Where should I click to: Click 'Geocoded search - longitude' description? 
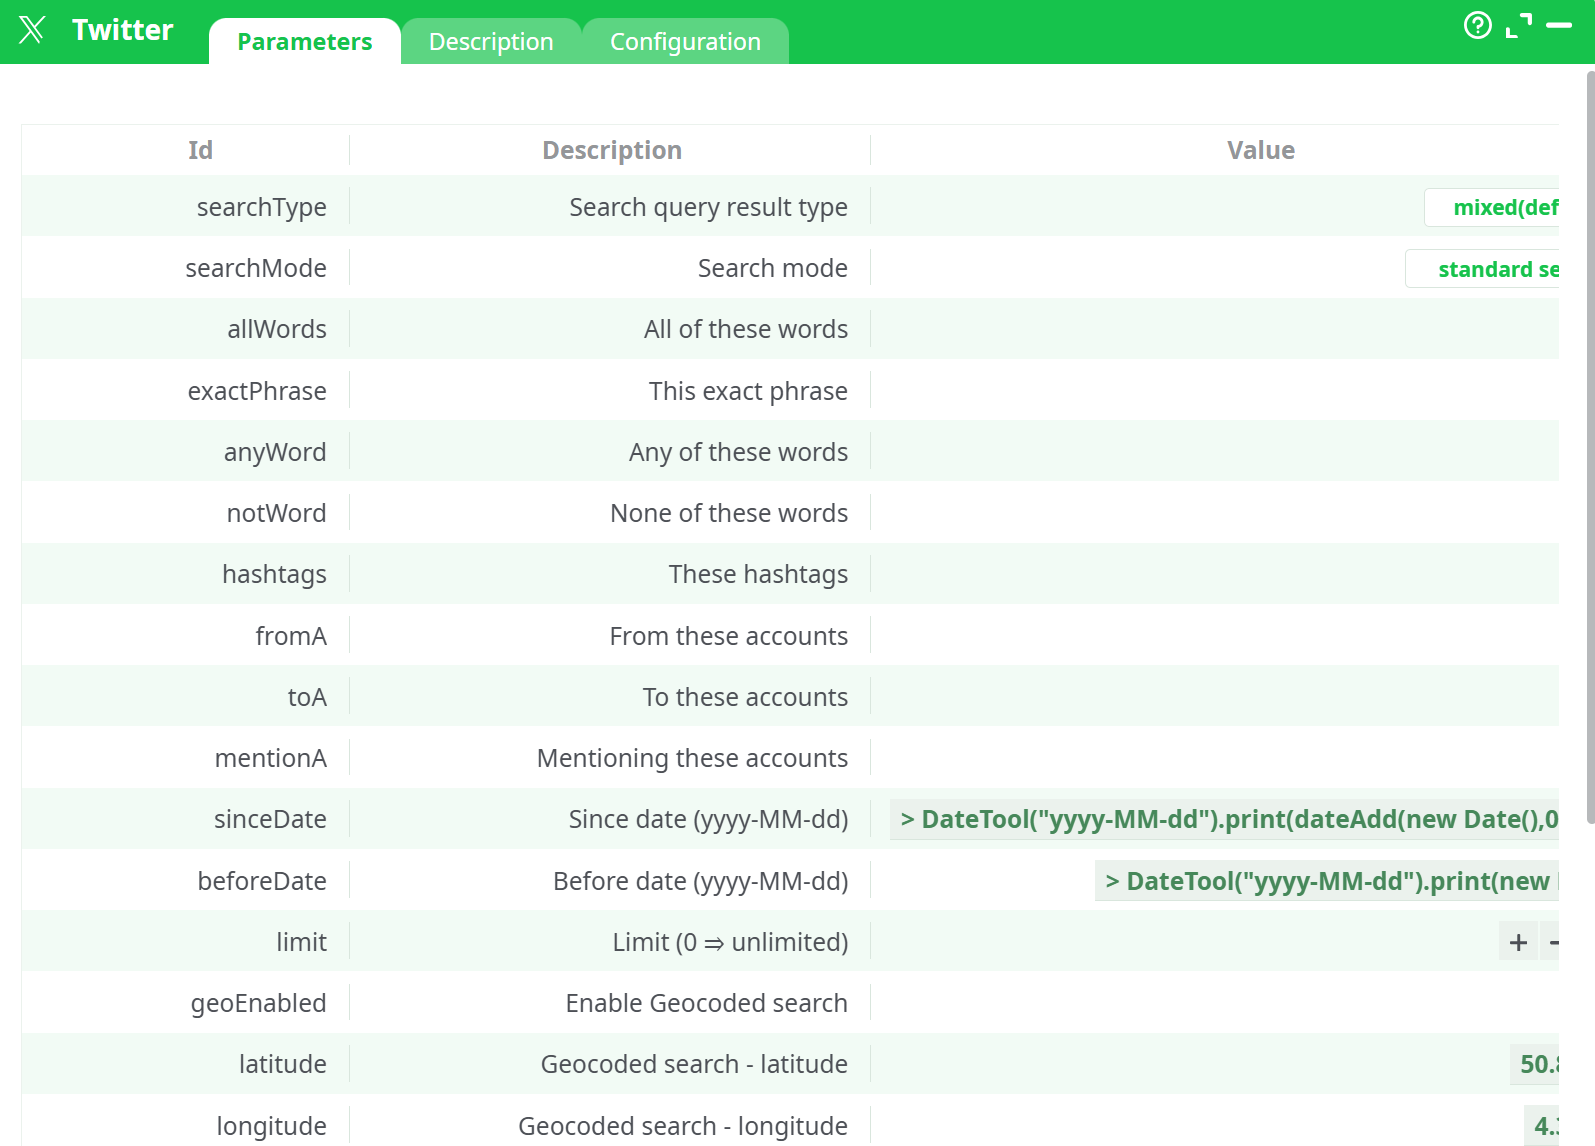click(683, 1126)
